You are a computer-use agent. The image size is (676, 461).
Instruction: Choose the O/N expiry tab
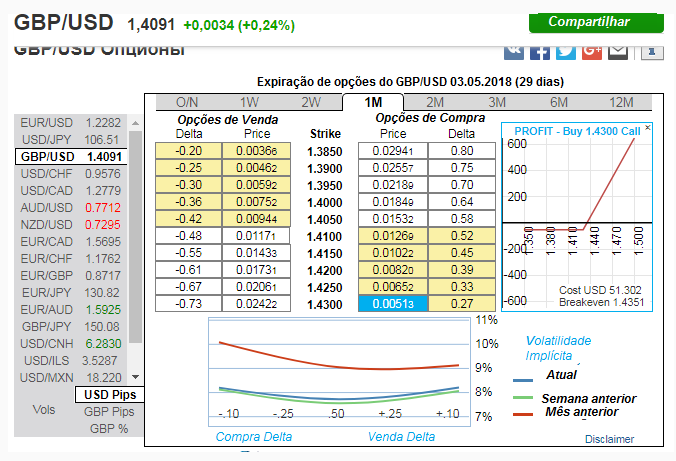point(187,102)
